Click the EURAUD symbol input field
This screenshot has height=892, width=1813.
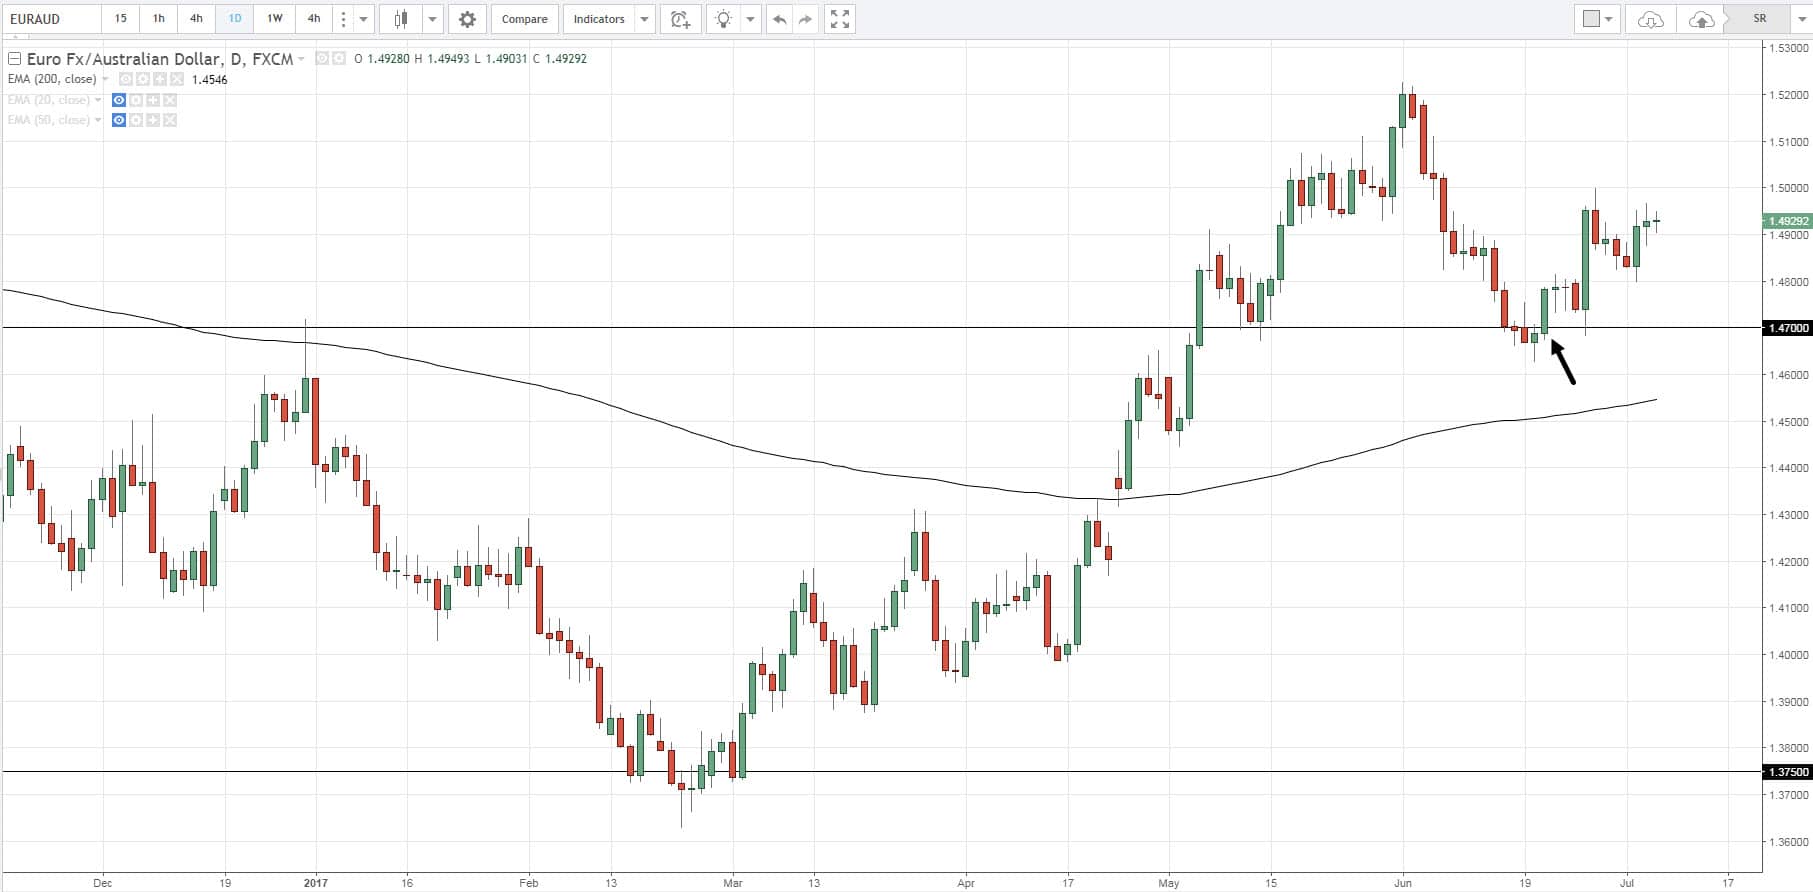[x=51, y=19]
